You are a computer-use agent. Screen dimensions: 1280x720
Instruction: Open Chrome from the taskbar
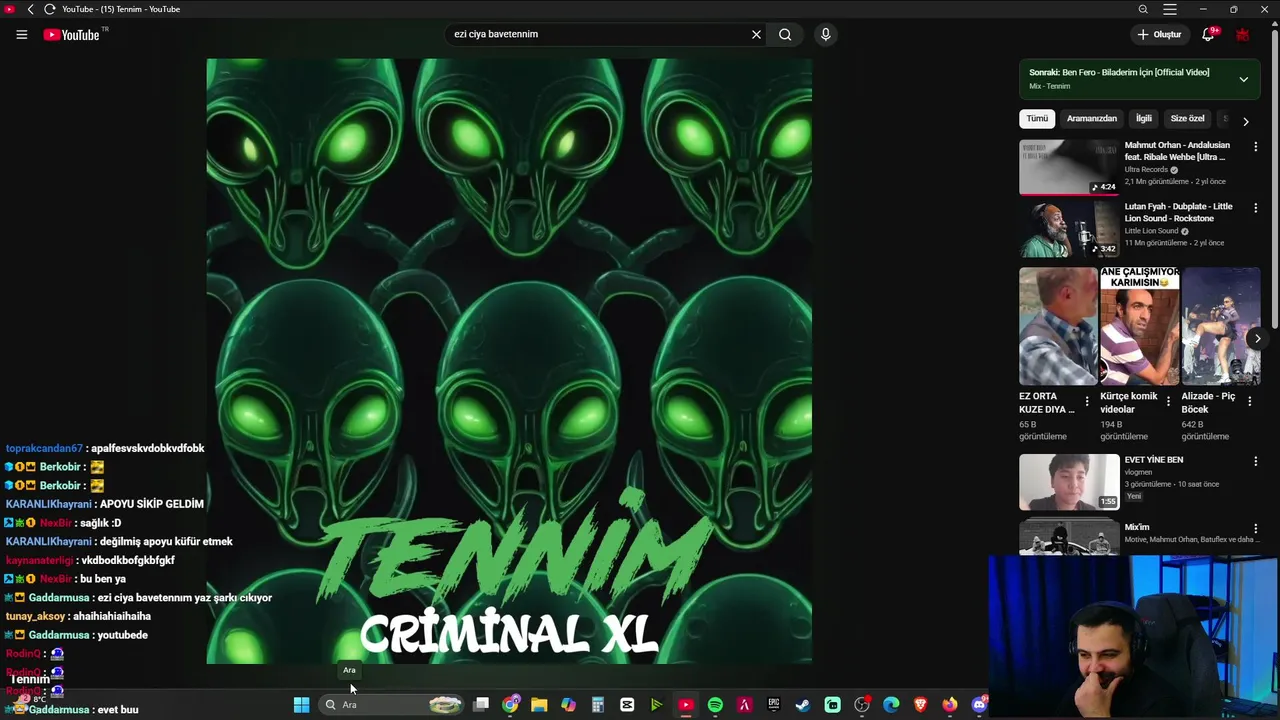click(x=511, y=705)
